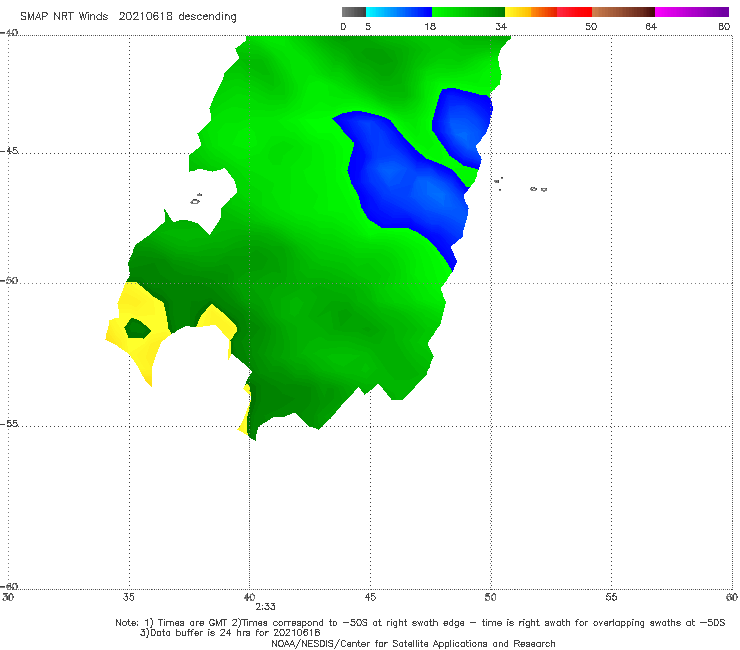Screen dimensions: 740x650
Task: Click the "NOAA/NESDIS/Center for Satellite Applications and Research" credit
Action: 413,644
